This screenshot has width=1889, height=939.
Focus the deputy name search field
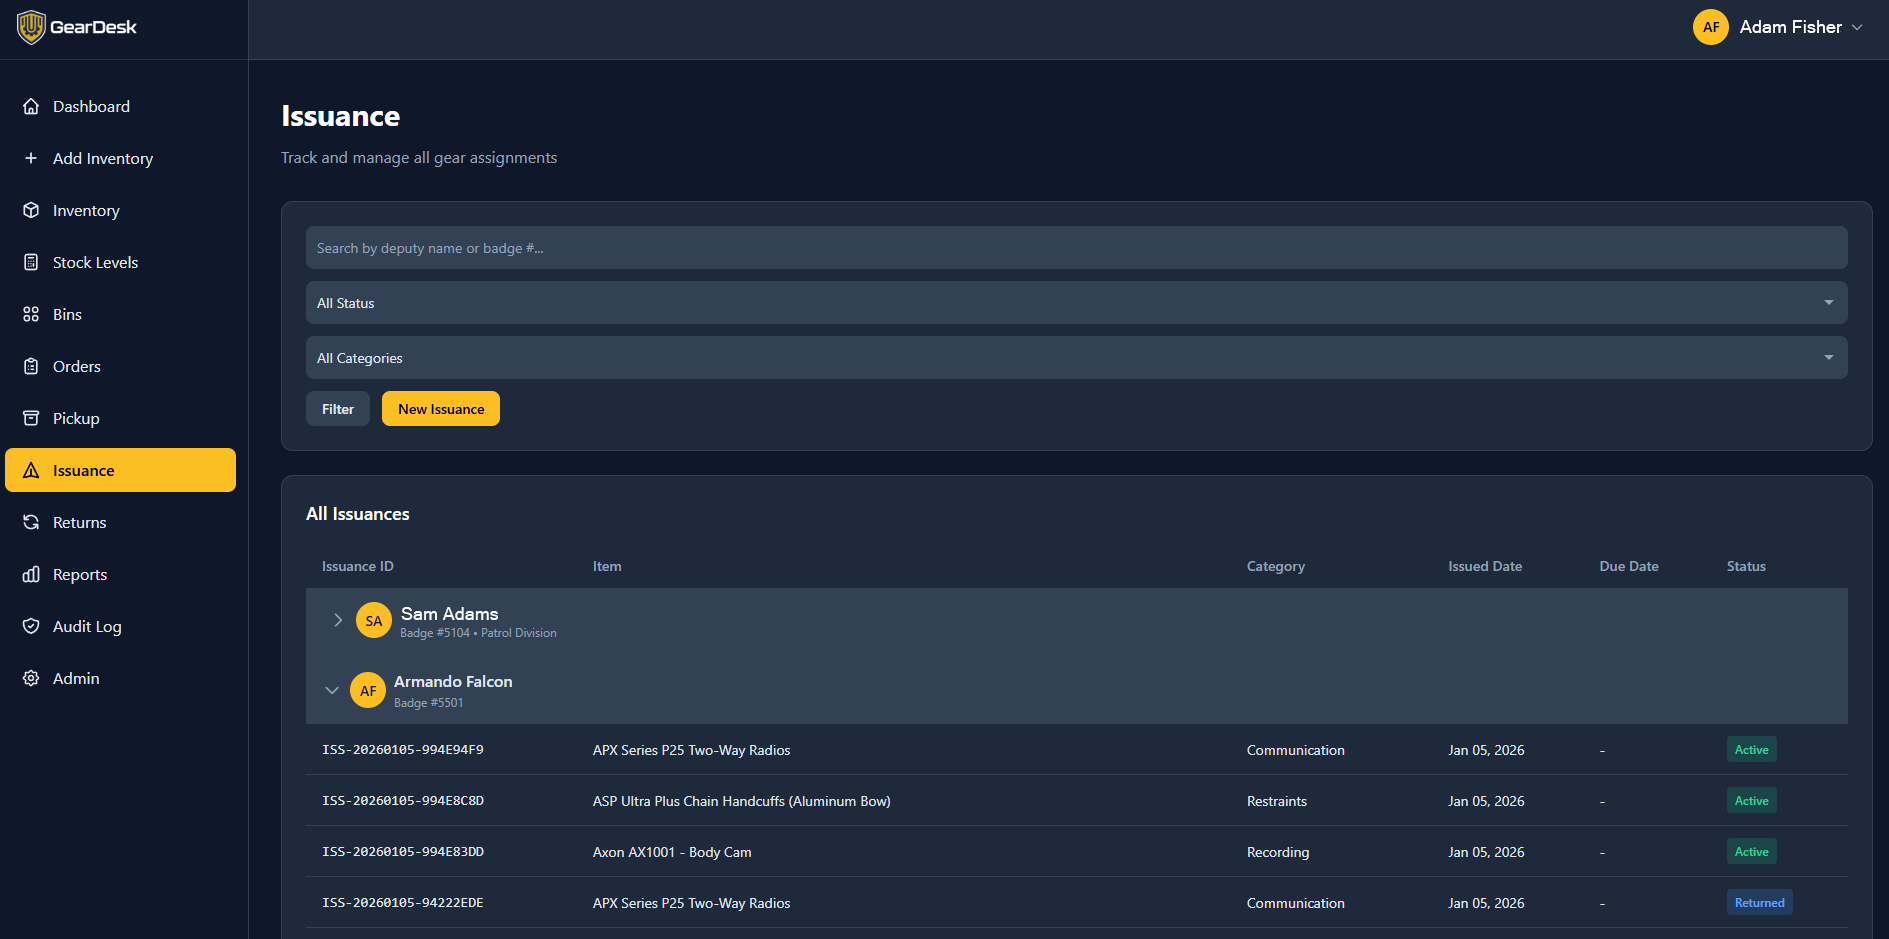pos(1076,248)
